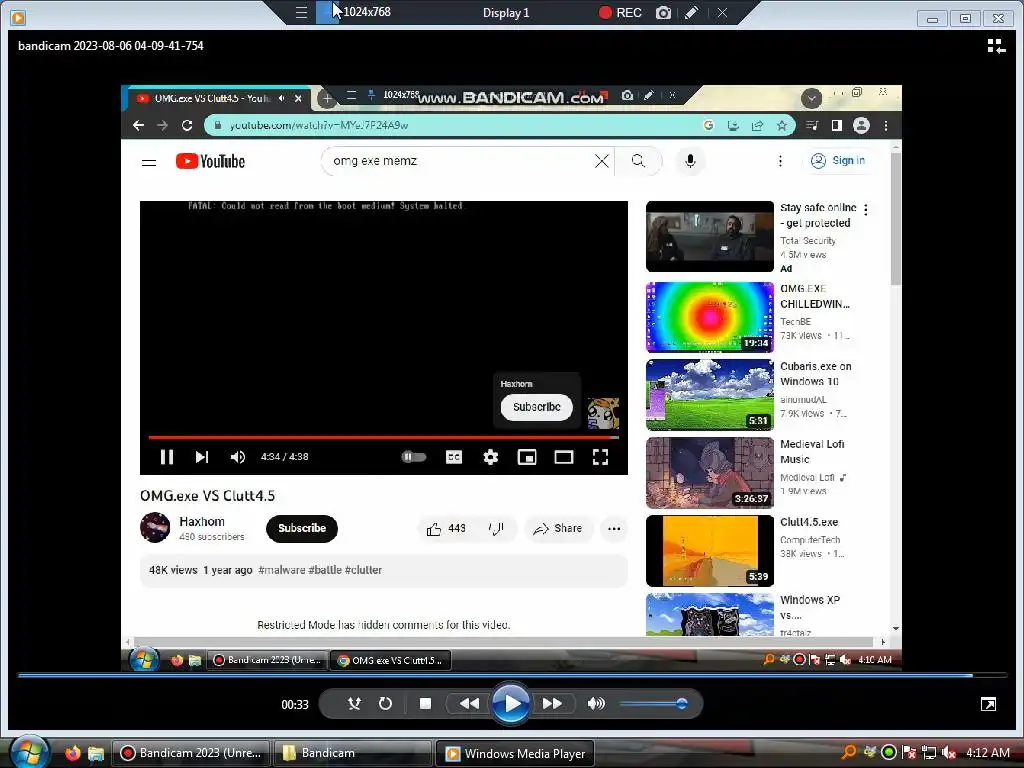Click the YouTube search magnifier button
The height and width of the screenshot is (768, 1024).
point(638,161)
